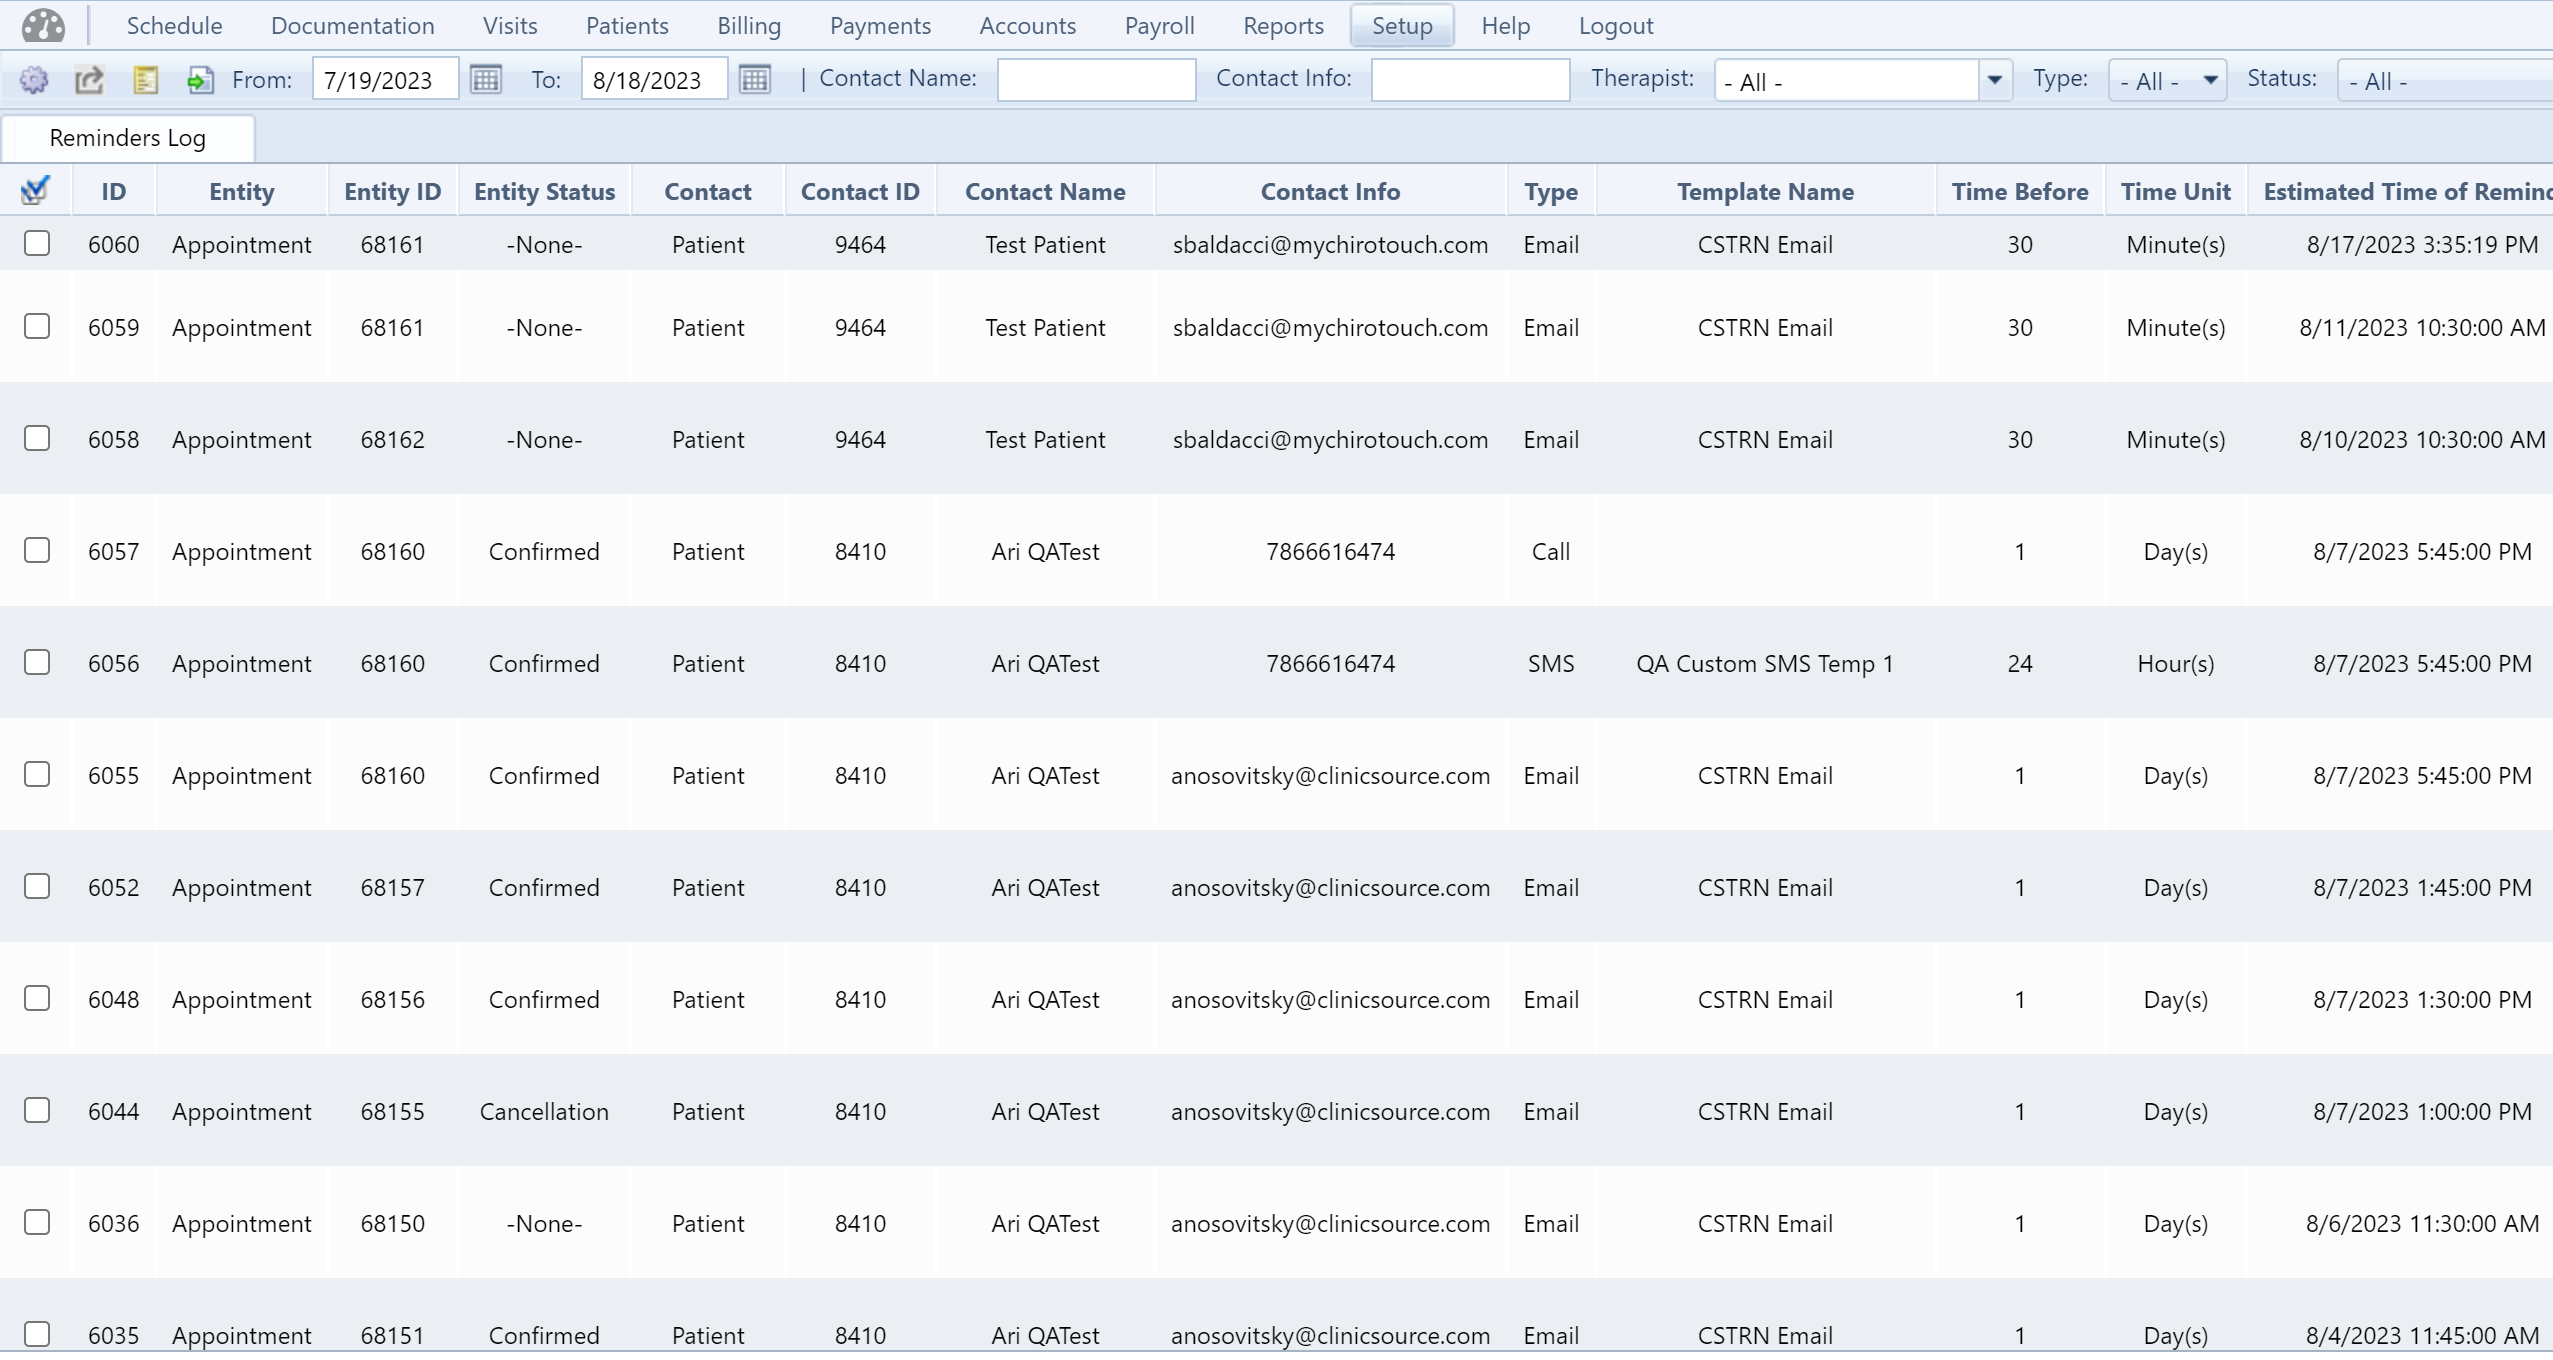Open the Payments menu

pyautogui.click(x=880, y=26)
